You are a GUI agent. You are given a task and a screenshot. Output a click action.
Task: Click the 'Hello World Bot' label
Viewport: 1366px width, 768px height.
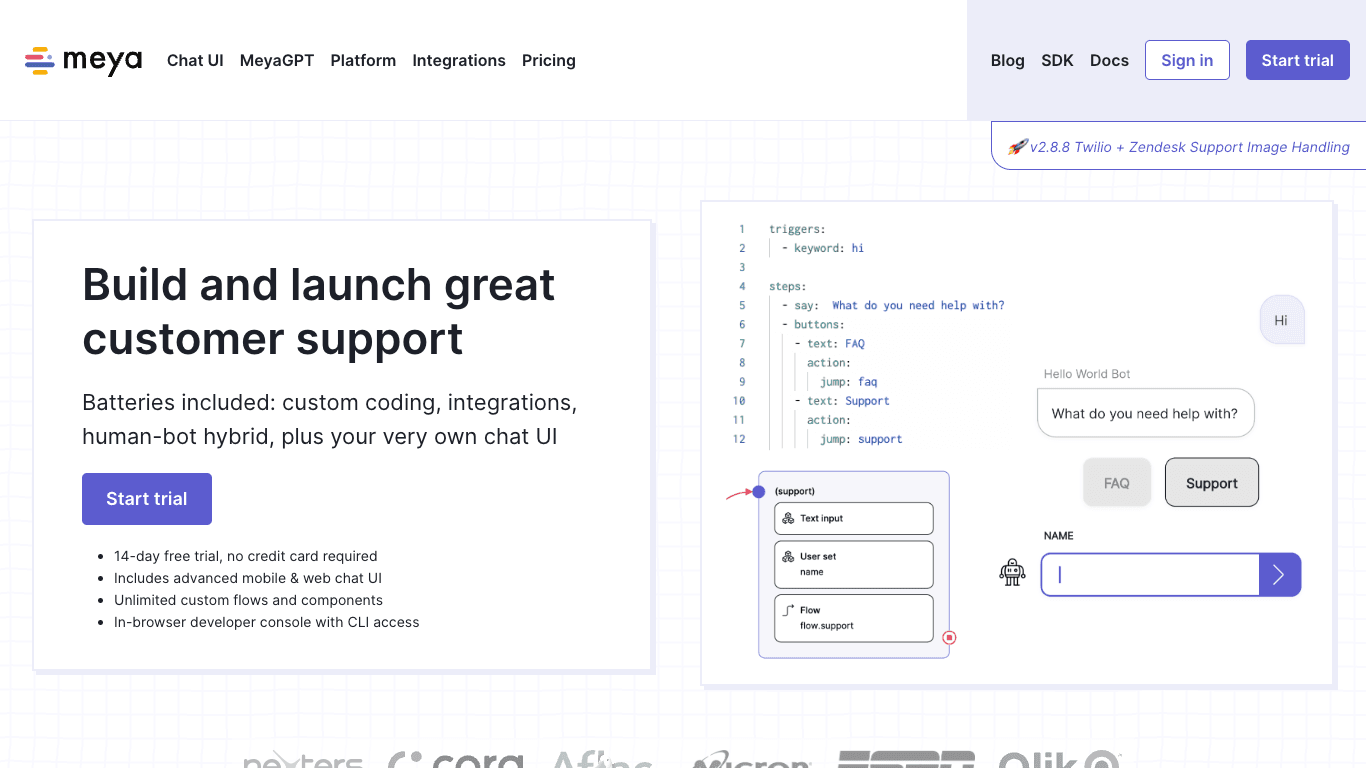(x=1087, y=374)
